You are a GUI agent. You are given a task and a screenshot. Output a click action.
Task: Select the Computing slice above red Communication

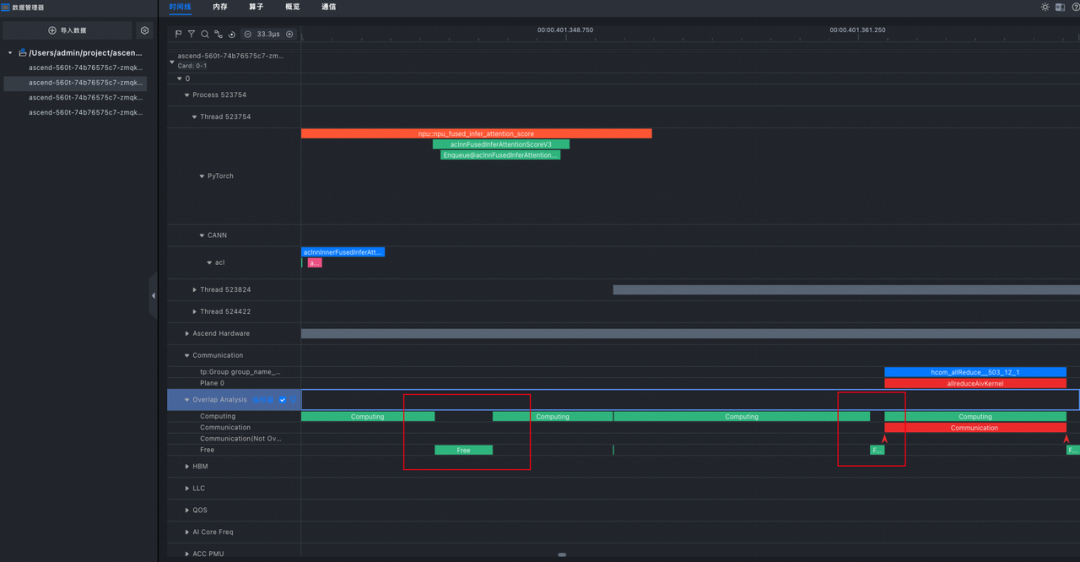(975, 417)
